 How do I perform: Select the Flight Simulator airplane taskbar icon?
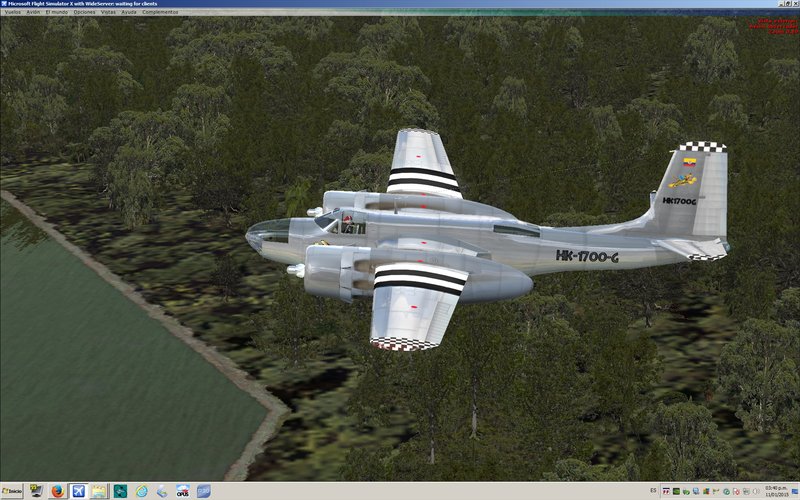point(78,491)
